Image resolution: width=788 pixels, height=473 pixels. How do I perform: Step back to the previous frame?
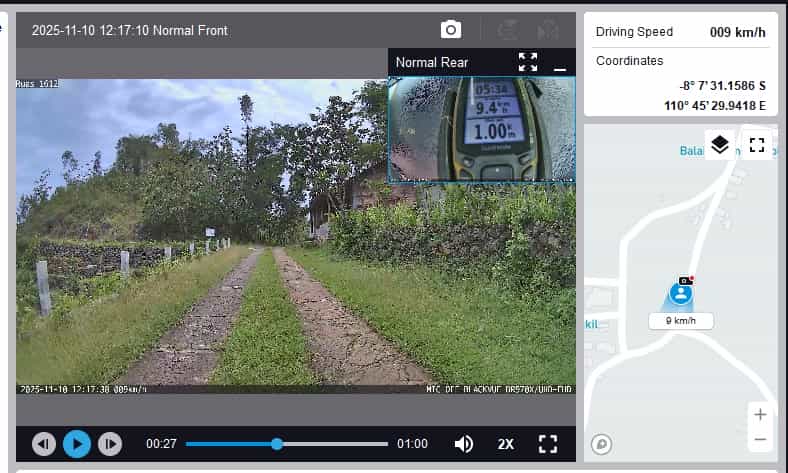tap(43, 443)
